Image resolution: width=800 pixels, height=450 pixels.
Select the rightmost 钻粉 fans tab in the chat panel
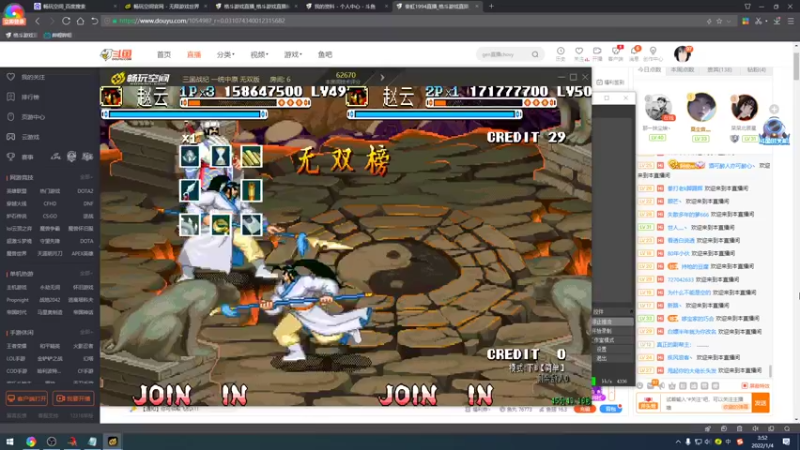[756, 70]
